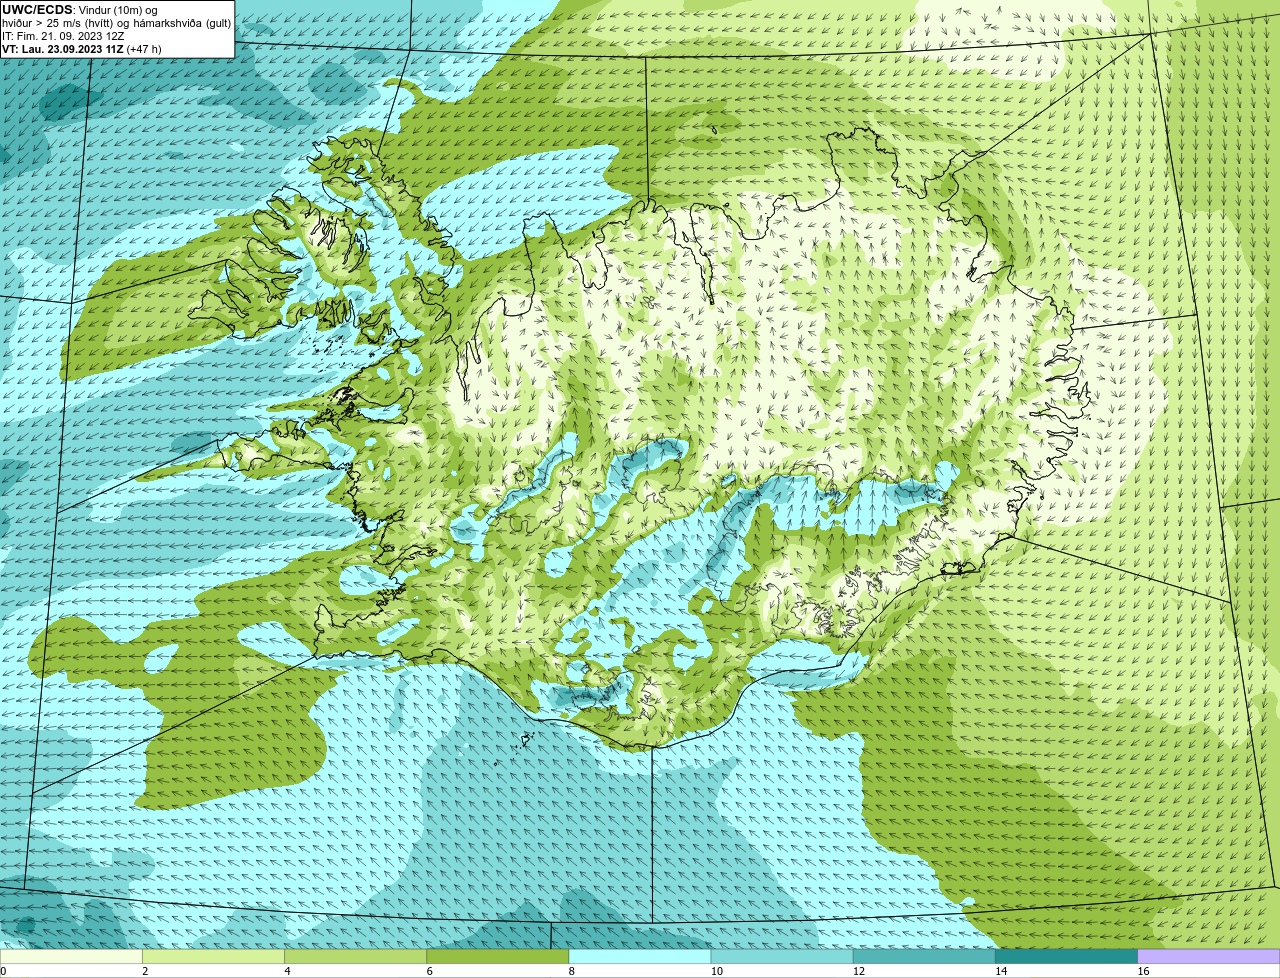This screenshot has width=1280, height=978.
Task: Click the 12–14 m/s teal legend segment
Action: 924,956
